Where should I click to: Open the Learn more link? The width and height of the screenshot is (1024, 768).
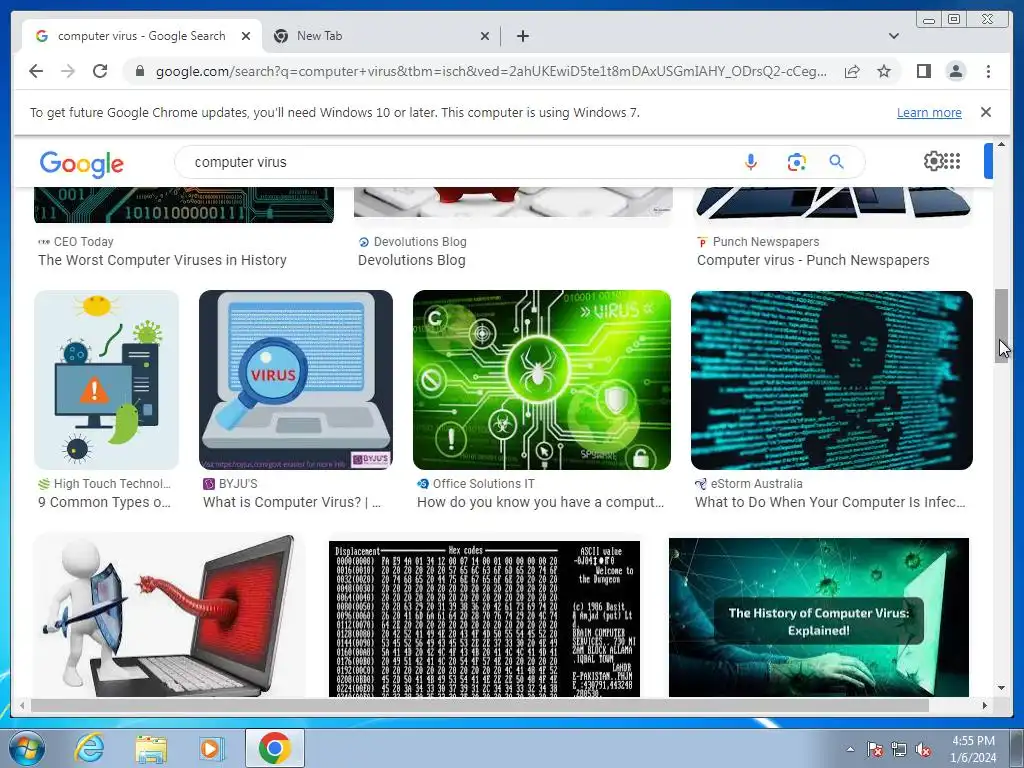point(929,112)
